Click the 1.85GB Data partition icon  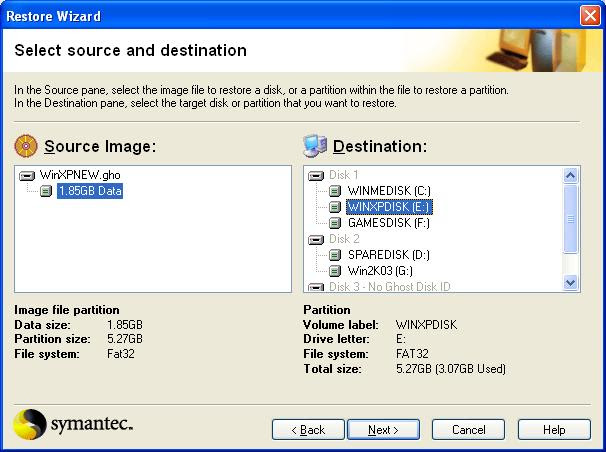(46, 191)
